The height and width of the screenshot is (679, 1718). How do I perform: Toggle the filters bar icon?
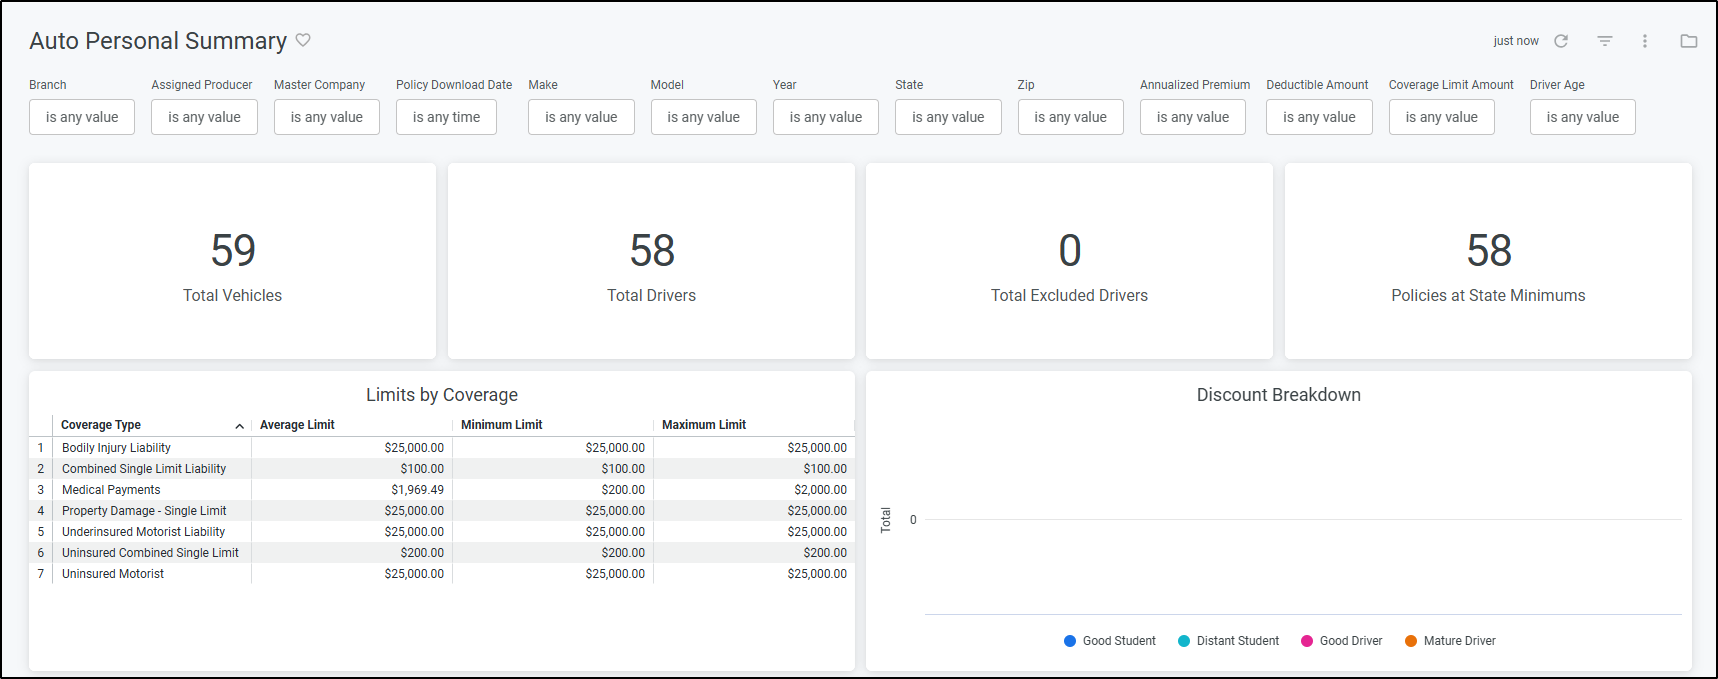click(1605, 41)
